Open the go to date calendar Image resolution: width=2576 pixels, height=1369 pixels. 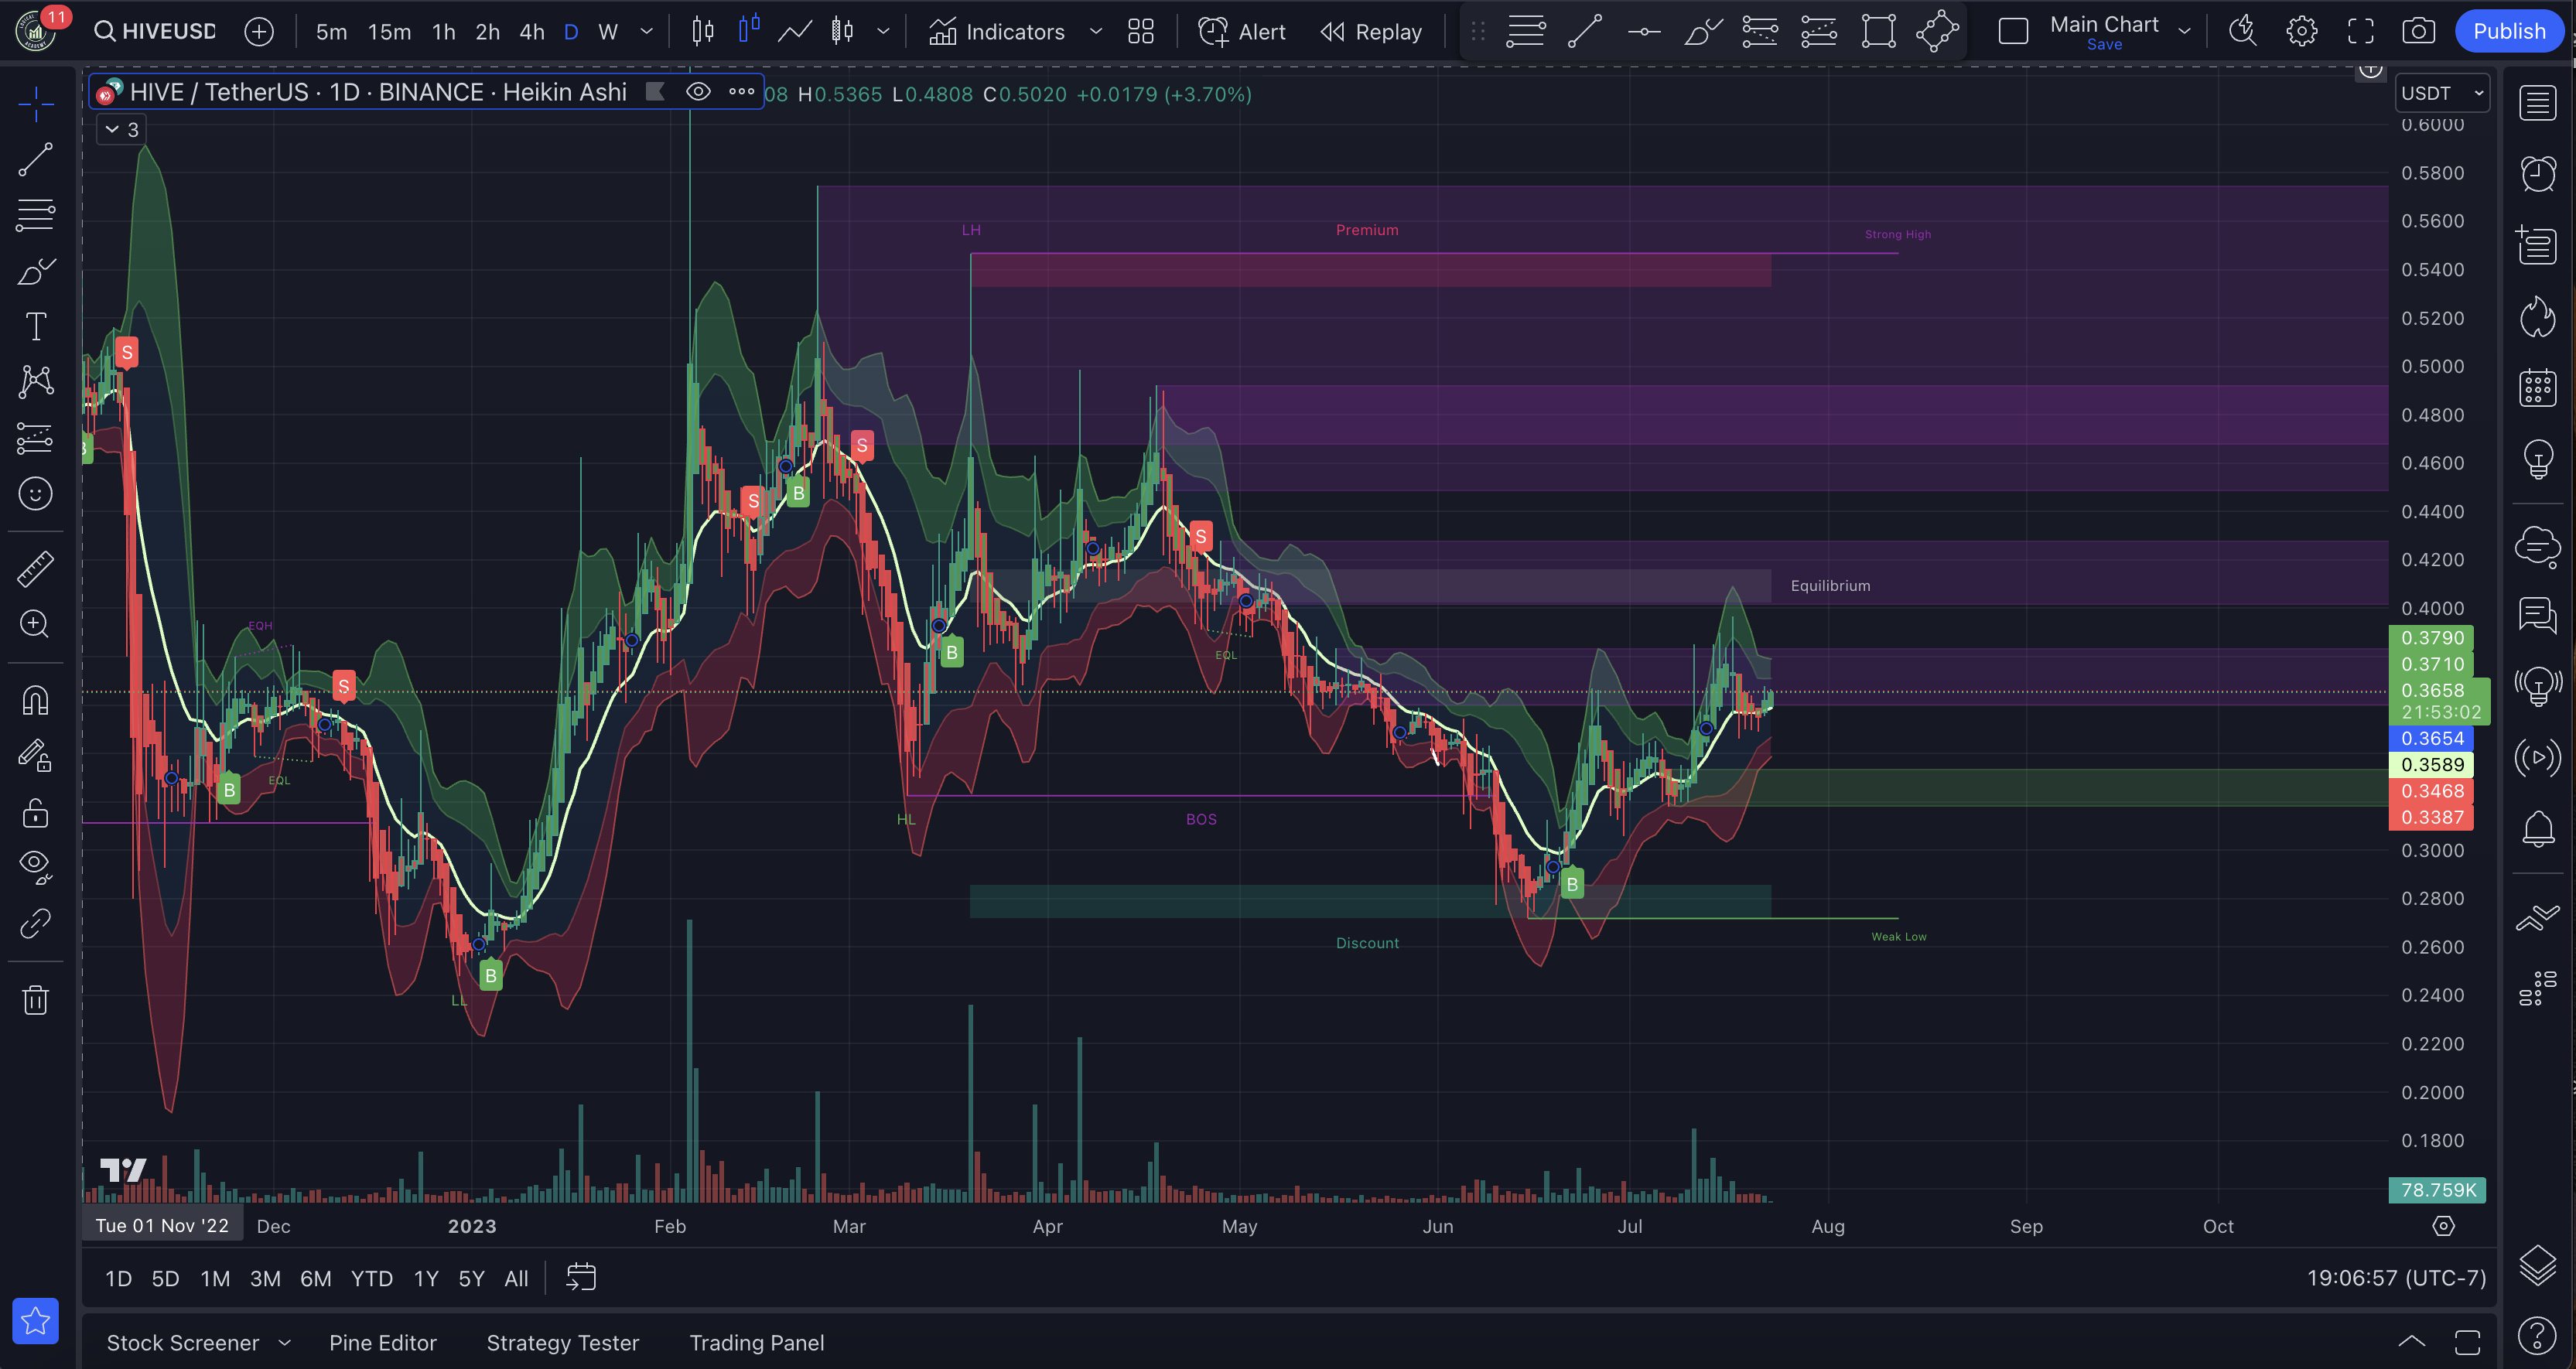(x=581, y=1277)
